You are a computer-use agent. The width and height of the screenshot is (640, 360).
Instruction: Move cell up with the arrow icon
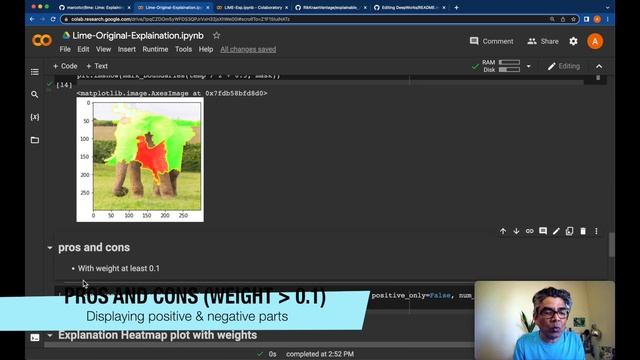click(503, 231)
